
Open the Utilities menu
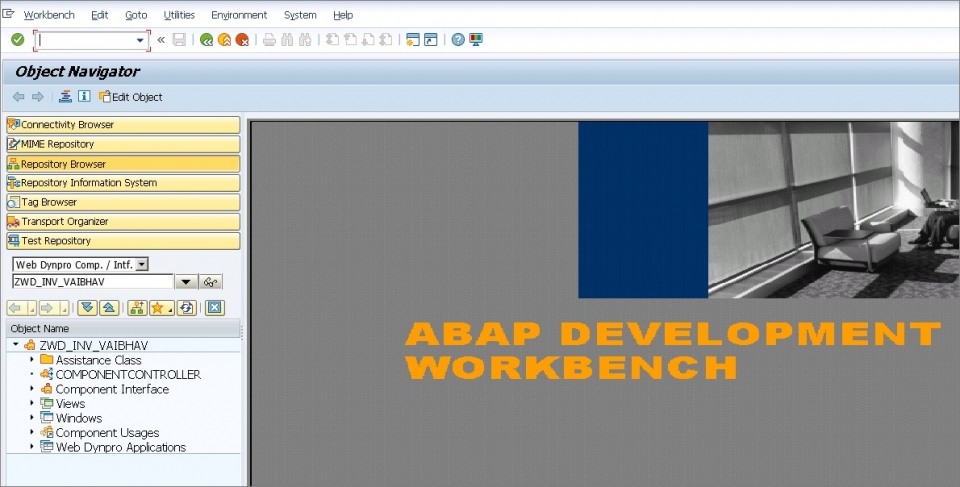pos(179,15)
